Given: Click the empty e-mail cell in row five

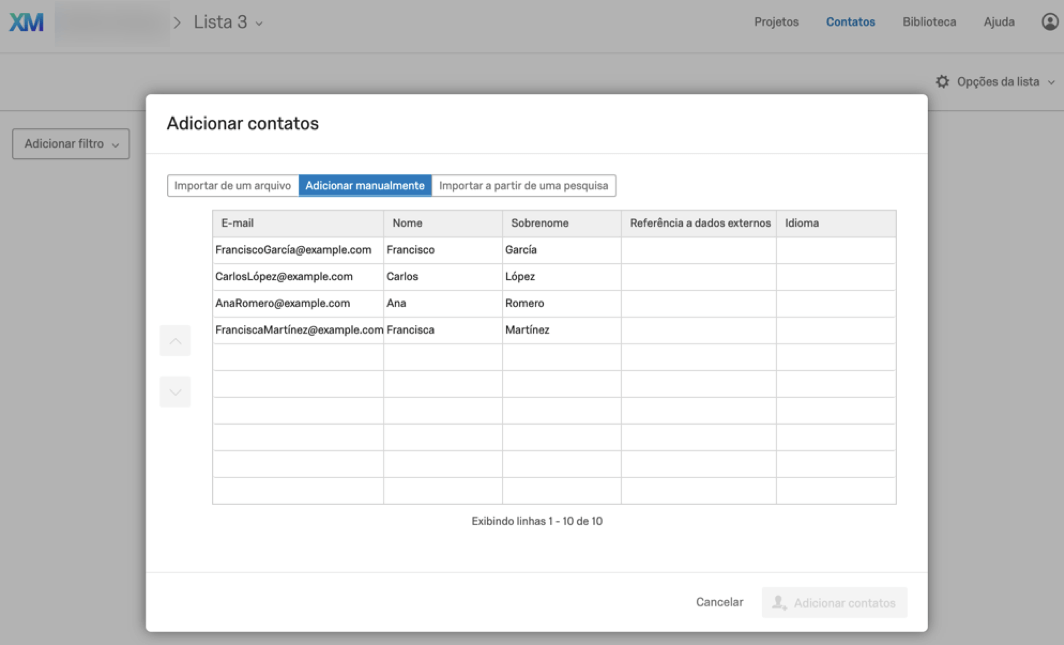Looking at the screenshot, I should pyautogui.click(x=298, y=357).
